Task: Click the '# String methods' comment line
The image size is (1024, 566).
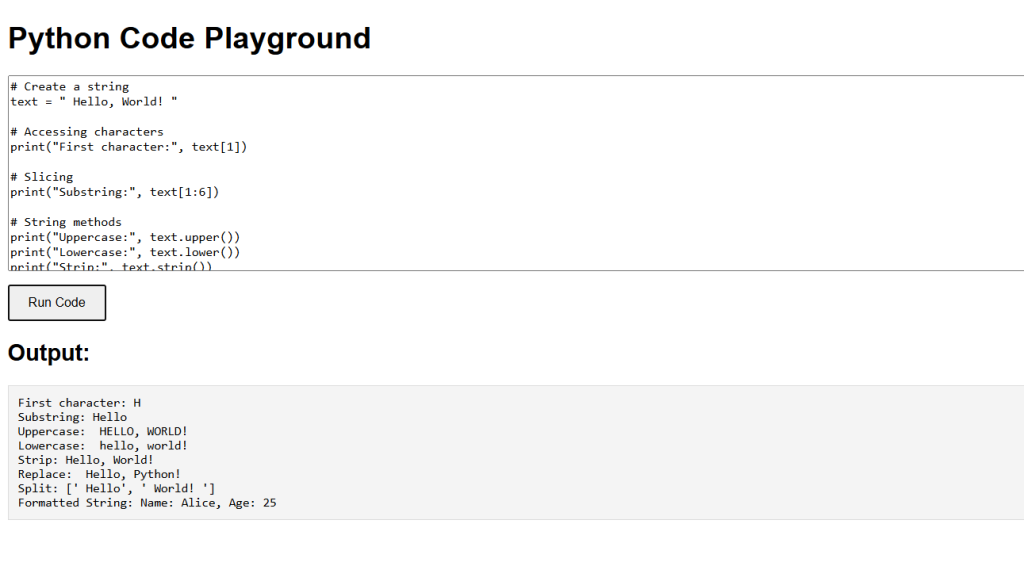Action: coord(66,222)
